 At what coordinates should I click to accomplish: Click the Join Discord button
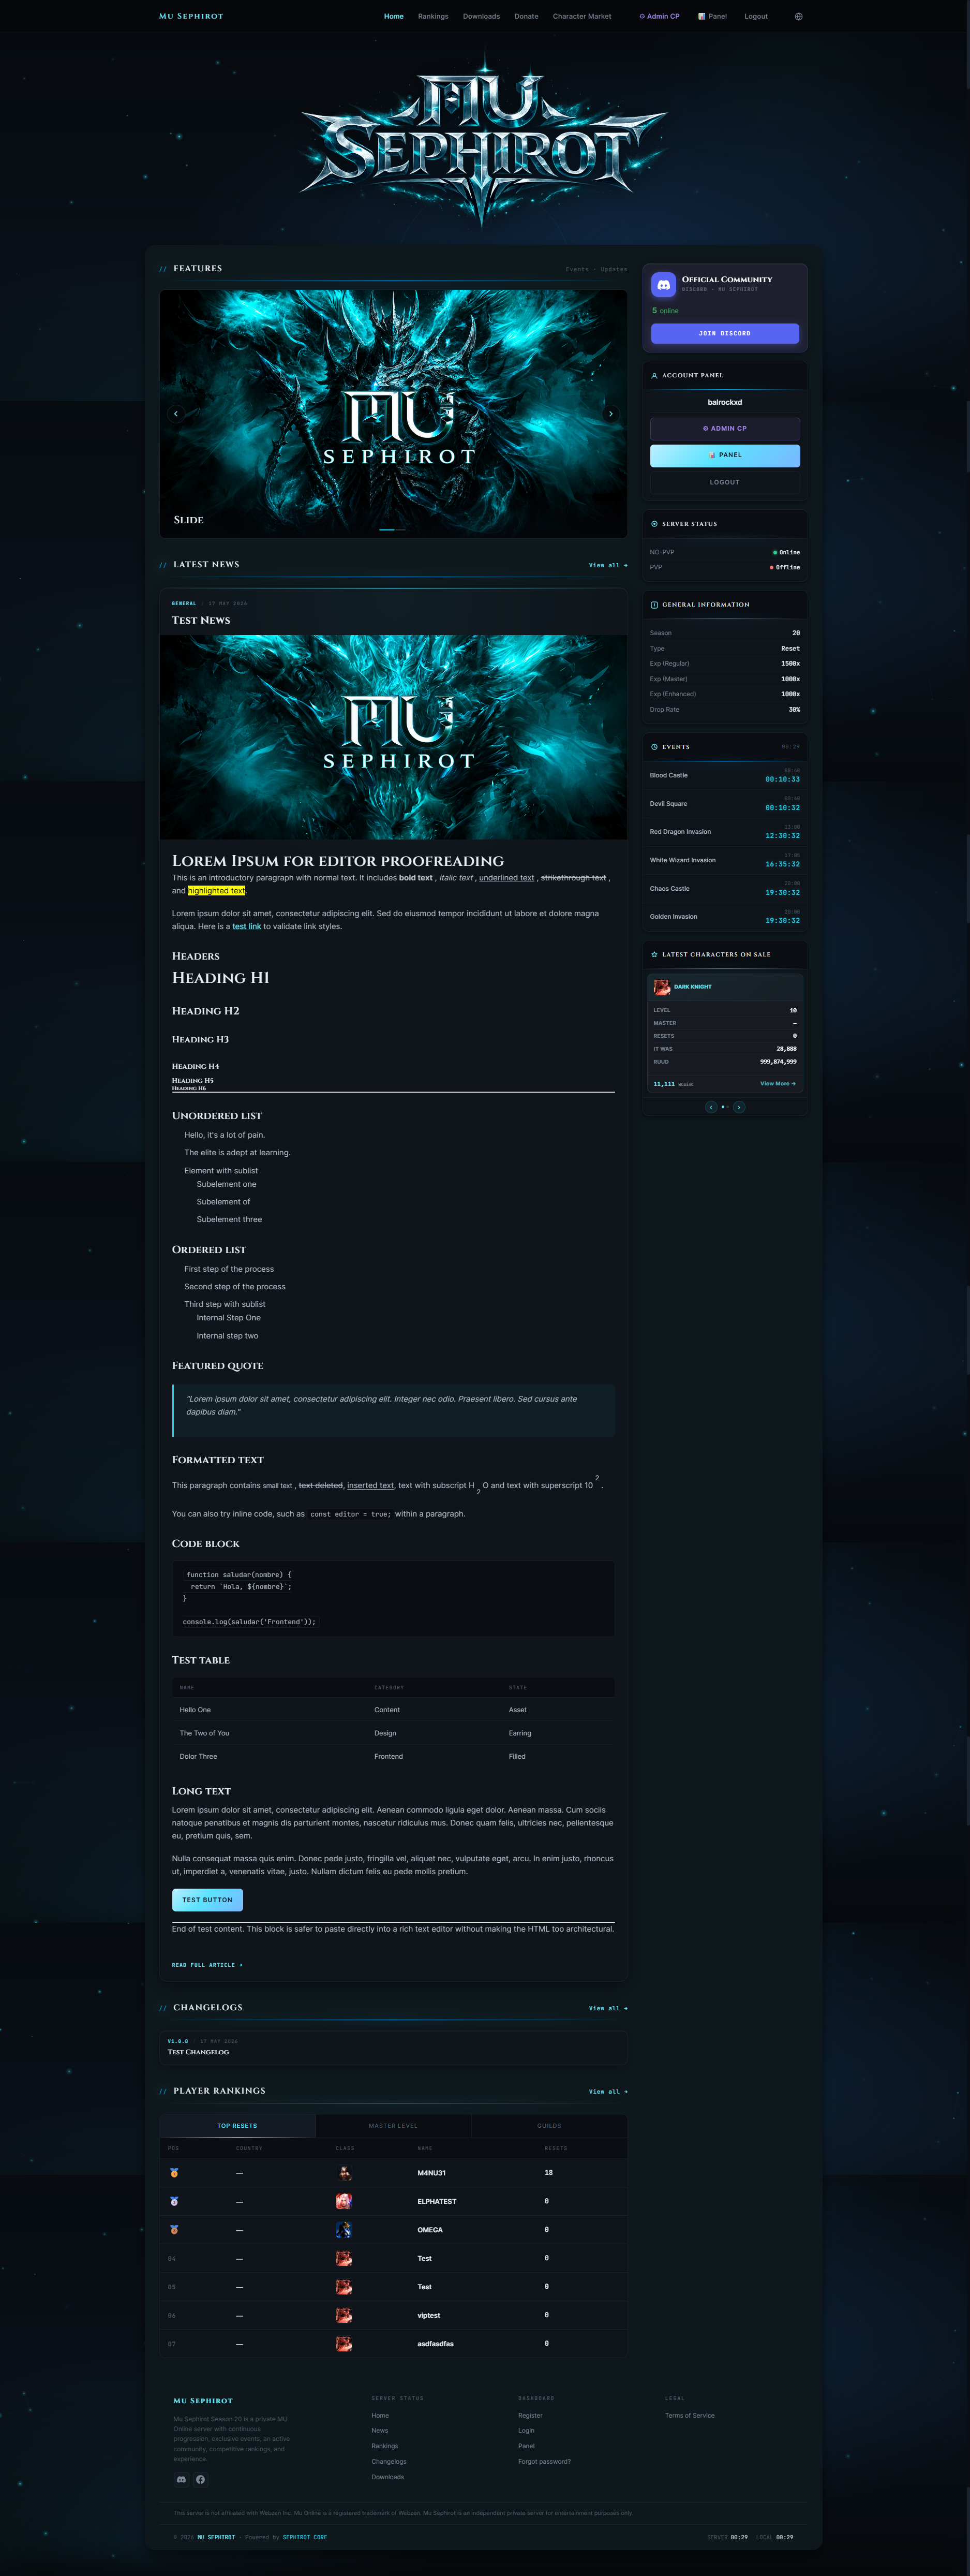[725, 333]
